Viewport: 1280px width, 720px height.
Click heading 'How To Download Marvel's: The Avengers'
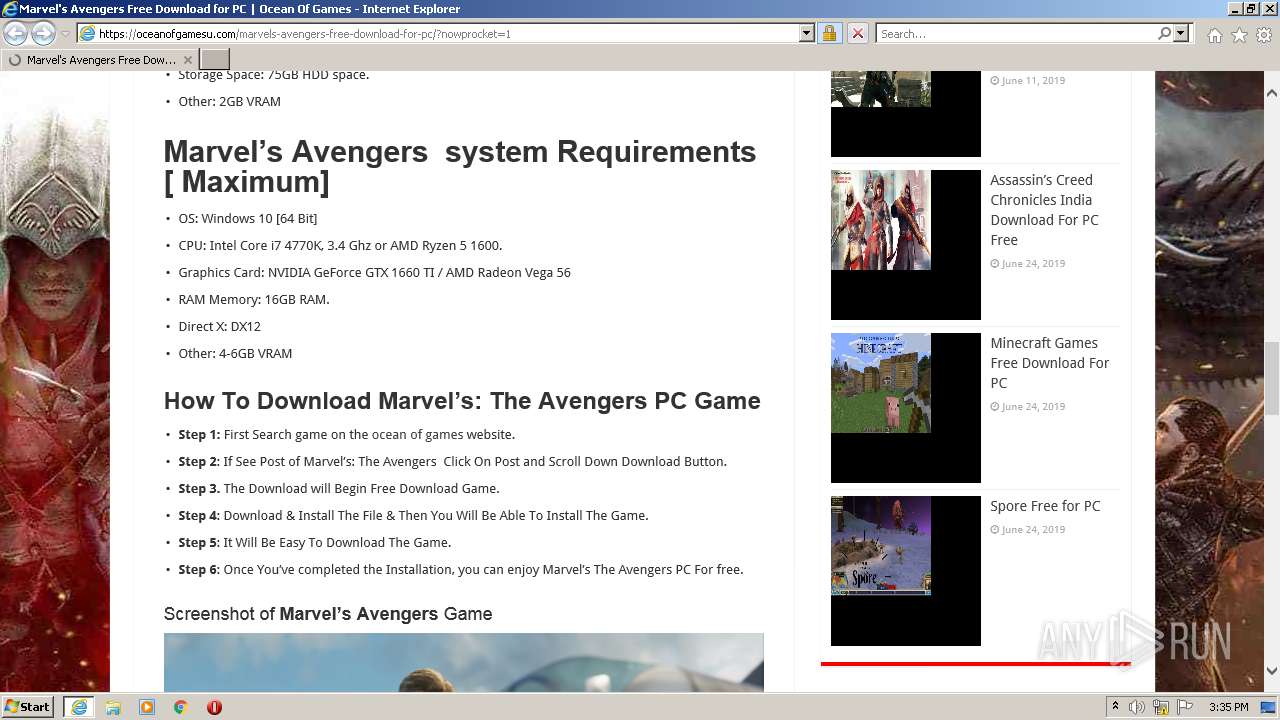(x=462, y=401)
